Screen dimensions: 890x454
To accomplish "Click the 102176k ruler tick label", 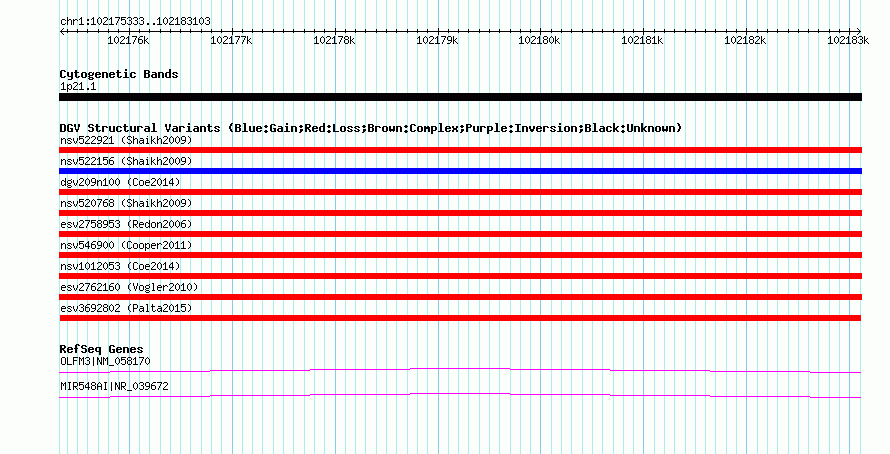I will 128,40.
